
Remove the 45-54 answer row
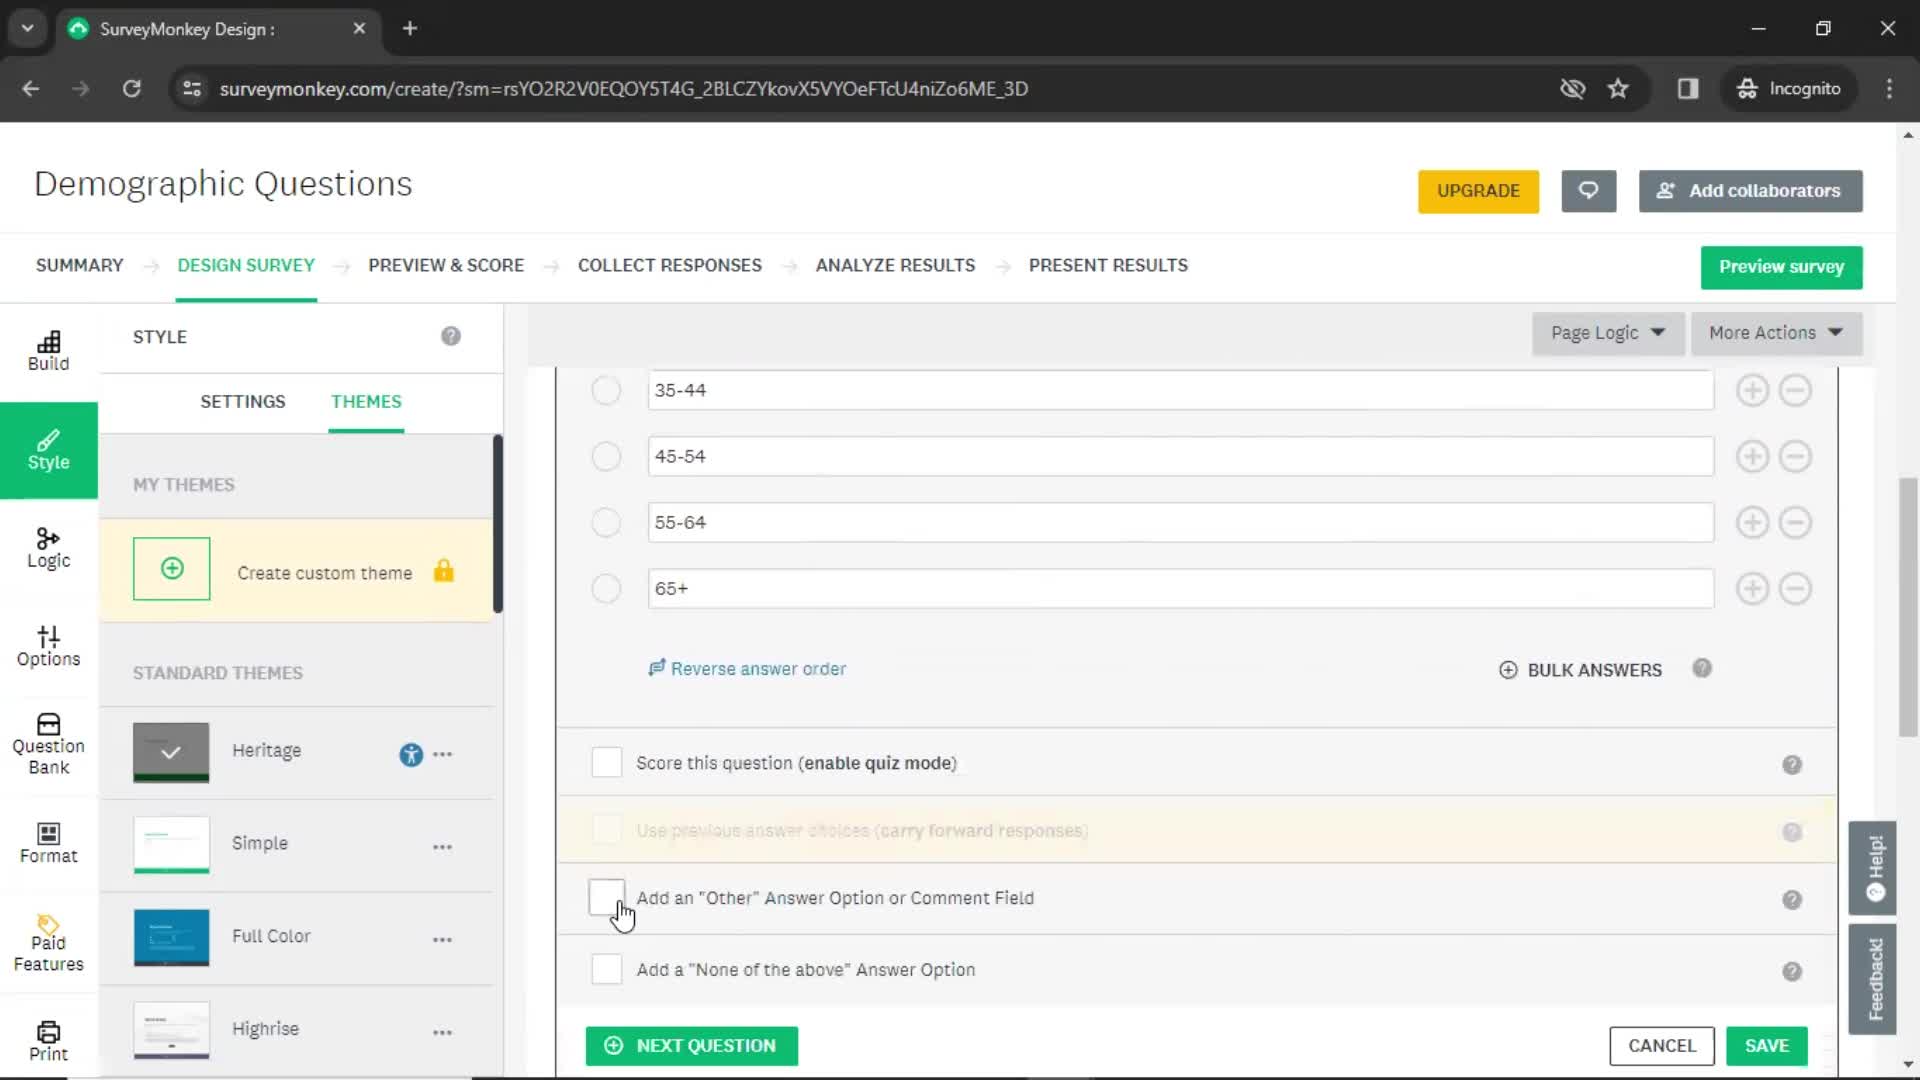1795,456
